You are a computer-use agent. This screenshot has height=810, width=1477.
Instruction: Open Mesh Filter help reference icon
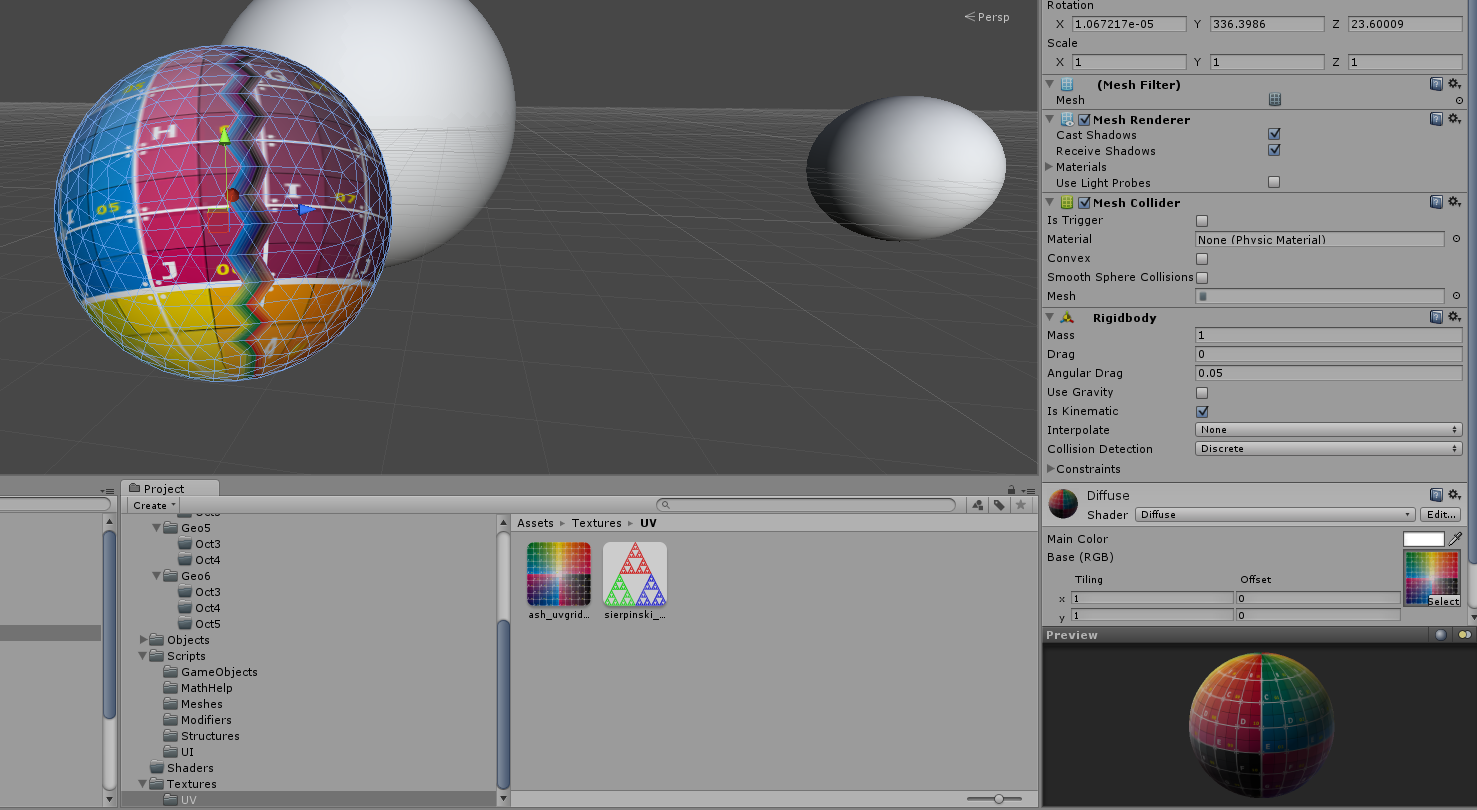point(1436,85)
